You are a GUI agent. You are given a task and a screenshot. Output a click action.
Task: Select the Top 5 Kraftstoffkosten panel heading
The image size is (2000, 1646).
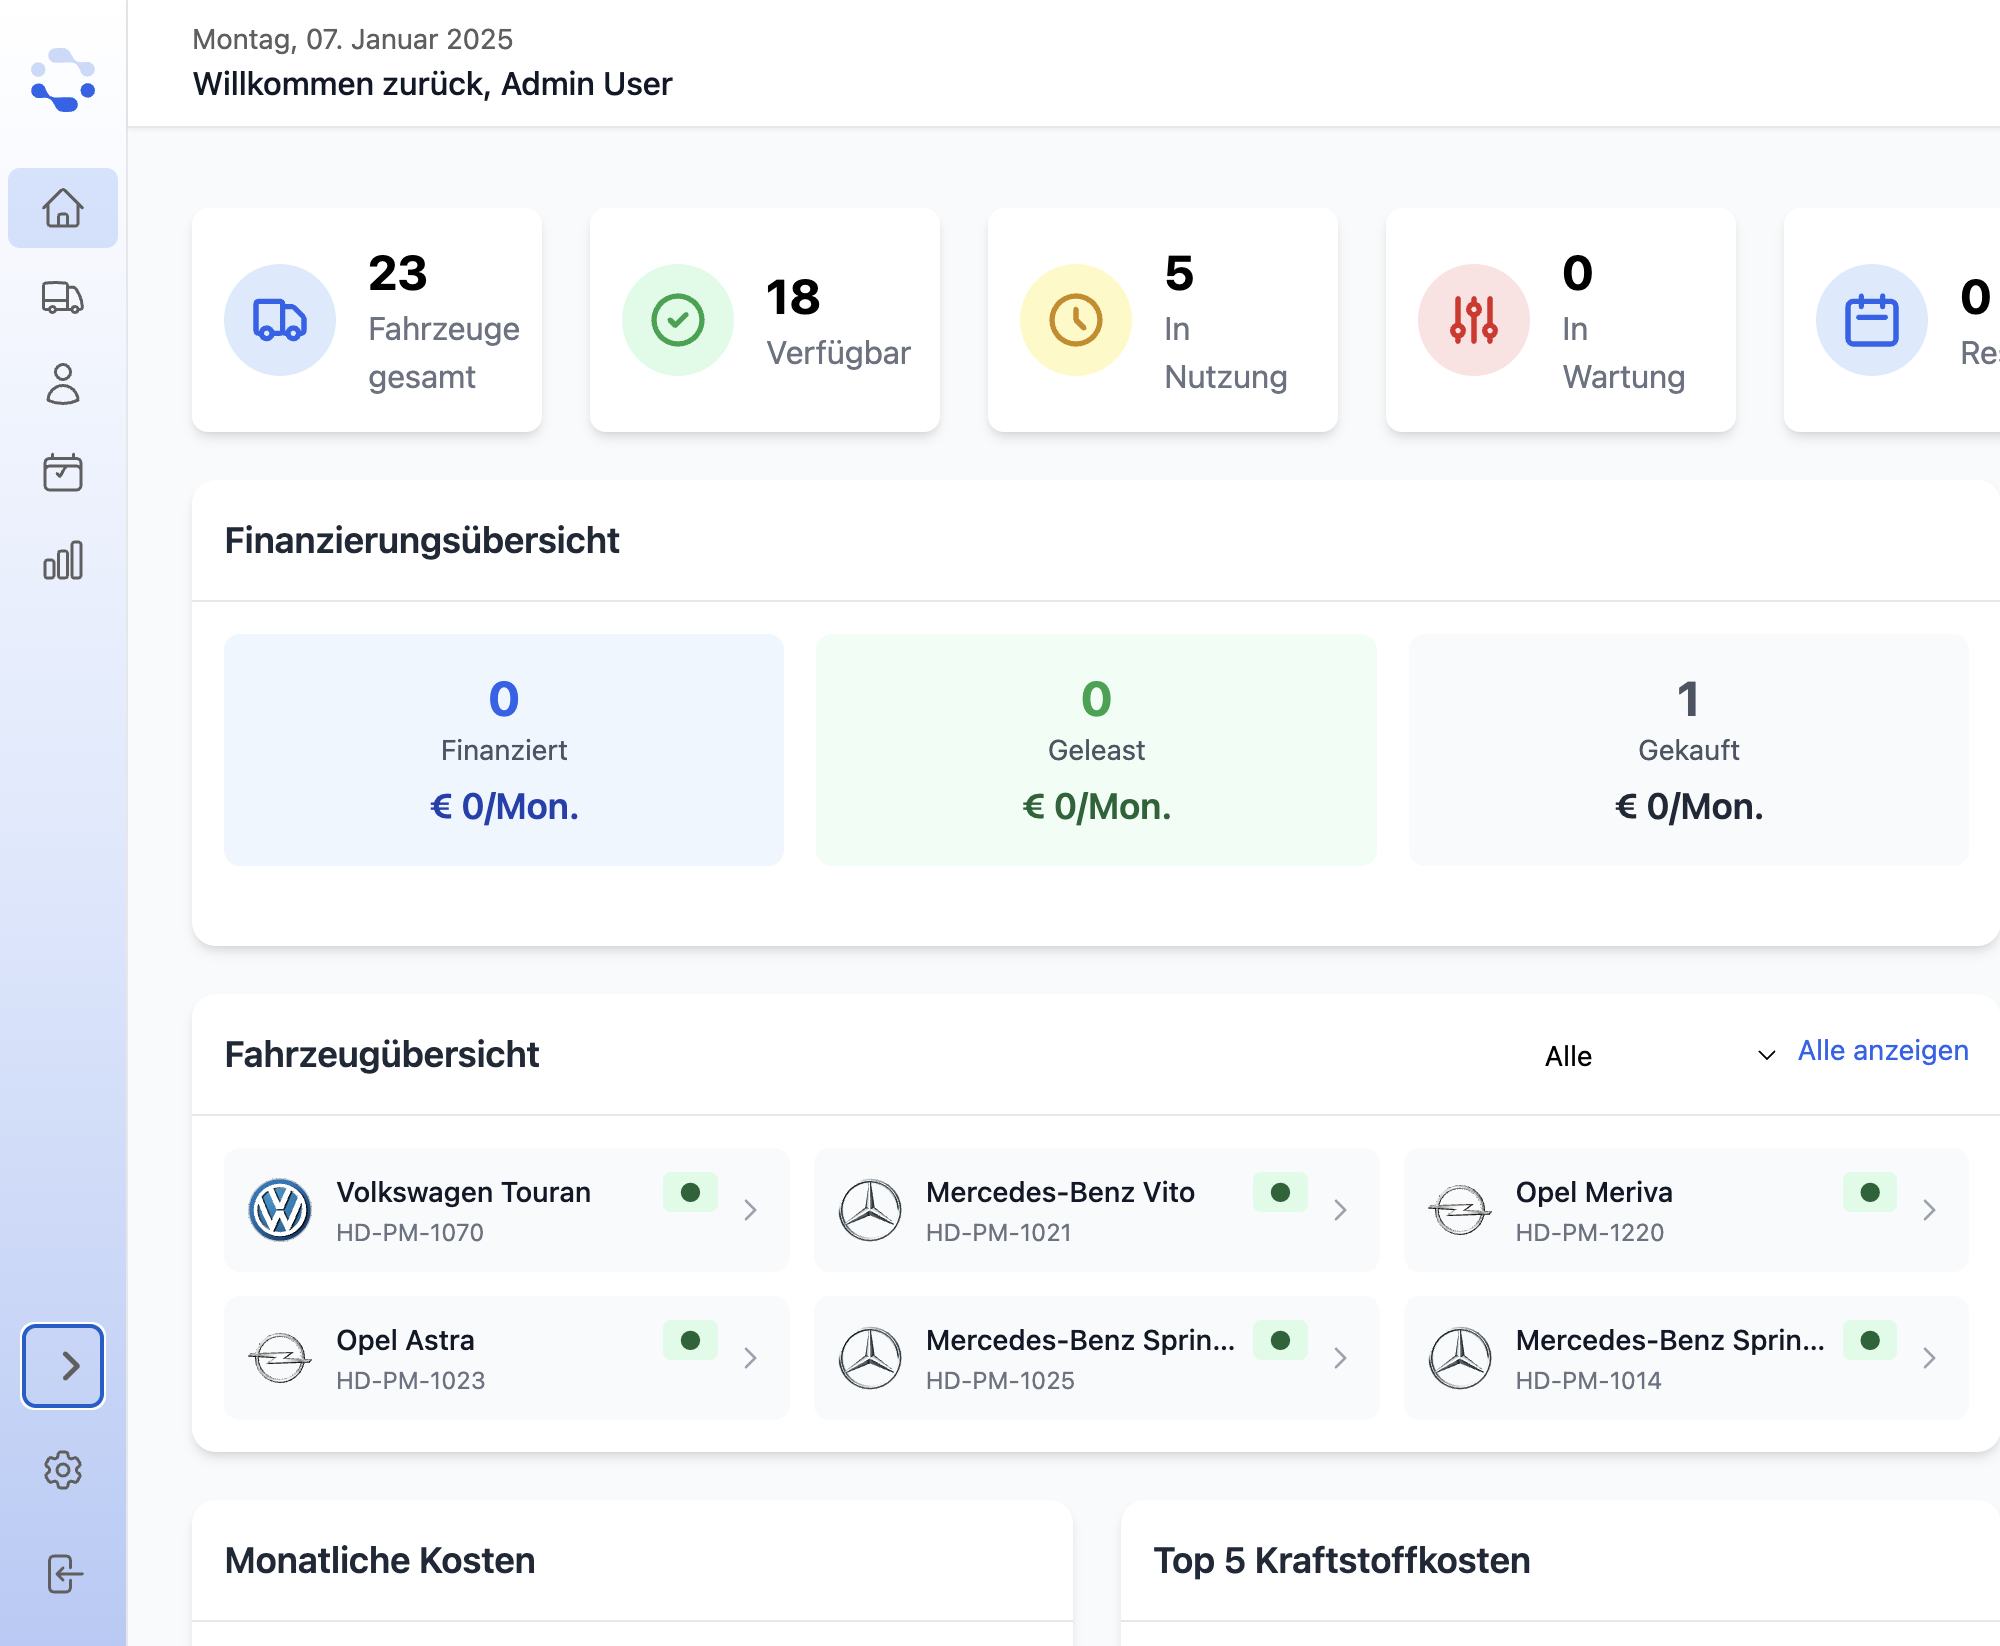tap(1342, 1561)
